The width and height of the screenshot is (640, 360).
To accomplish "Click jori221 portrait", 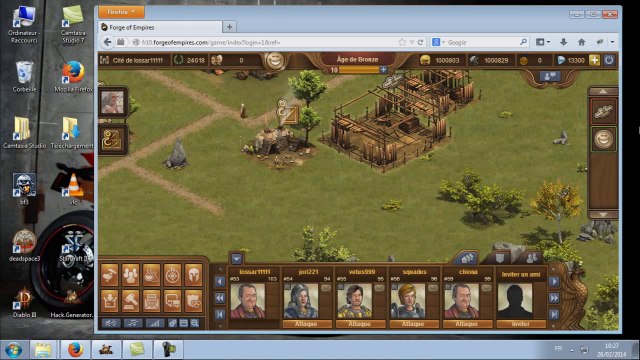I will (x=301, y=301).
